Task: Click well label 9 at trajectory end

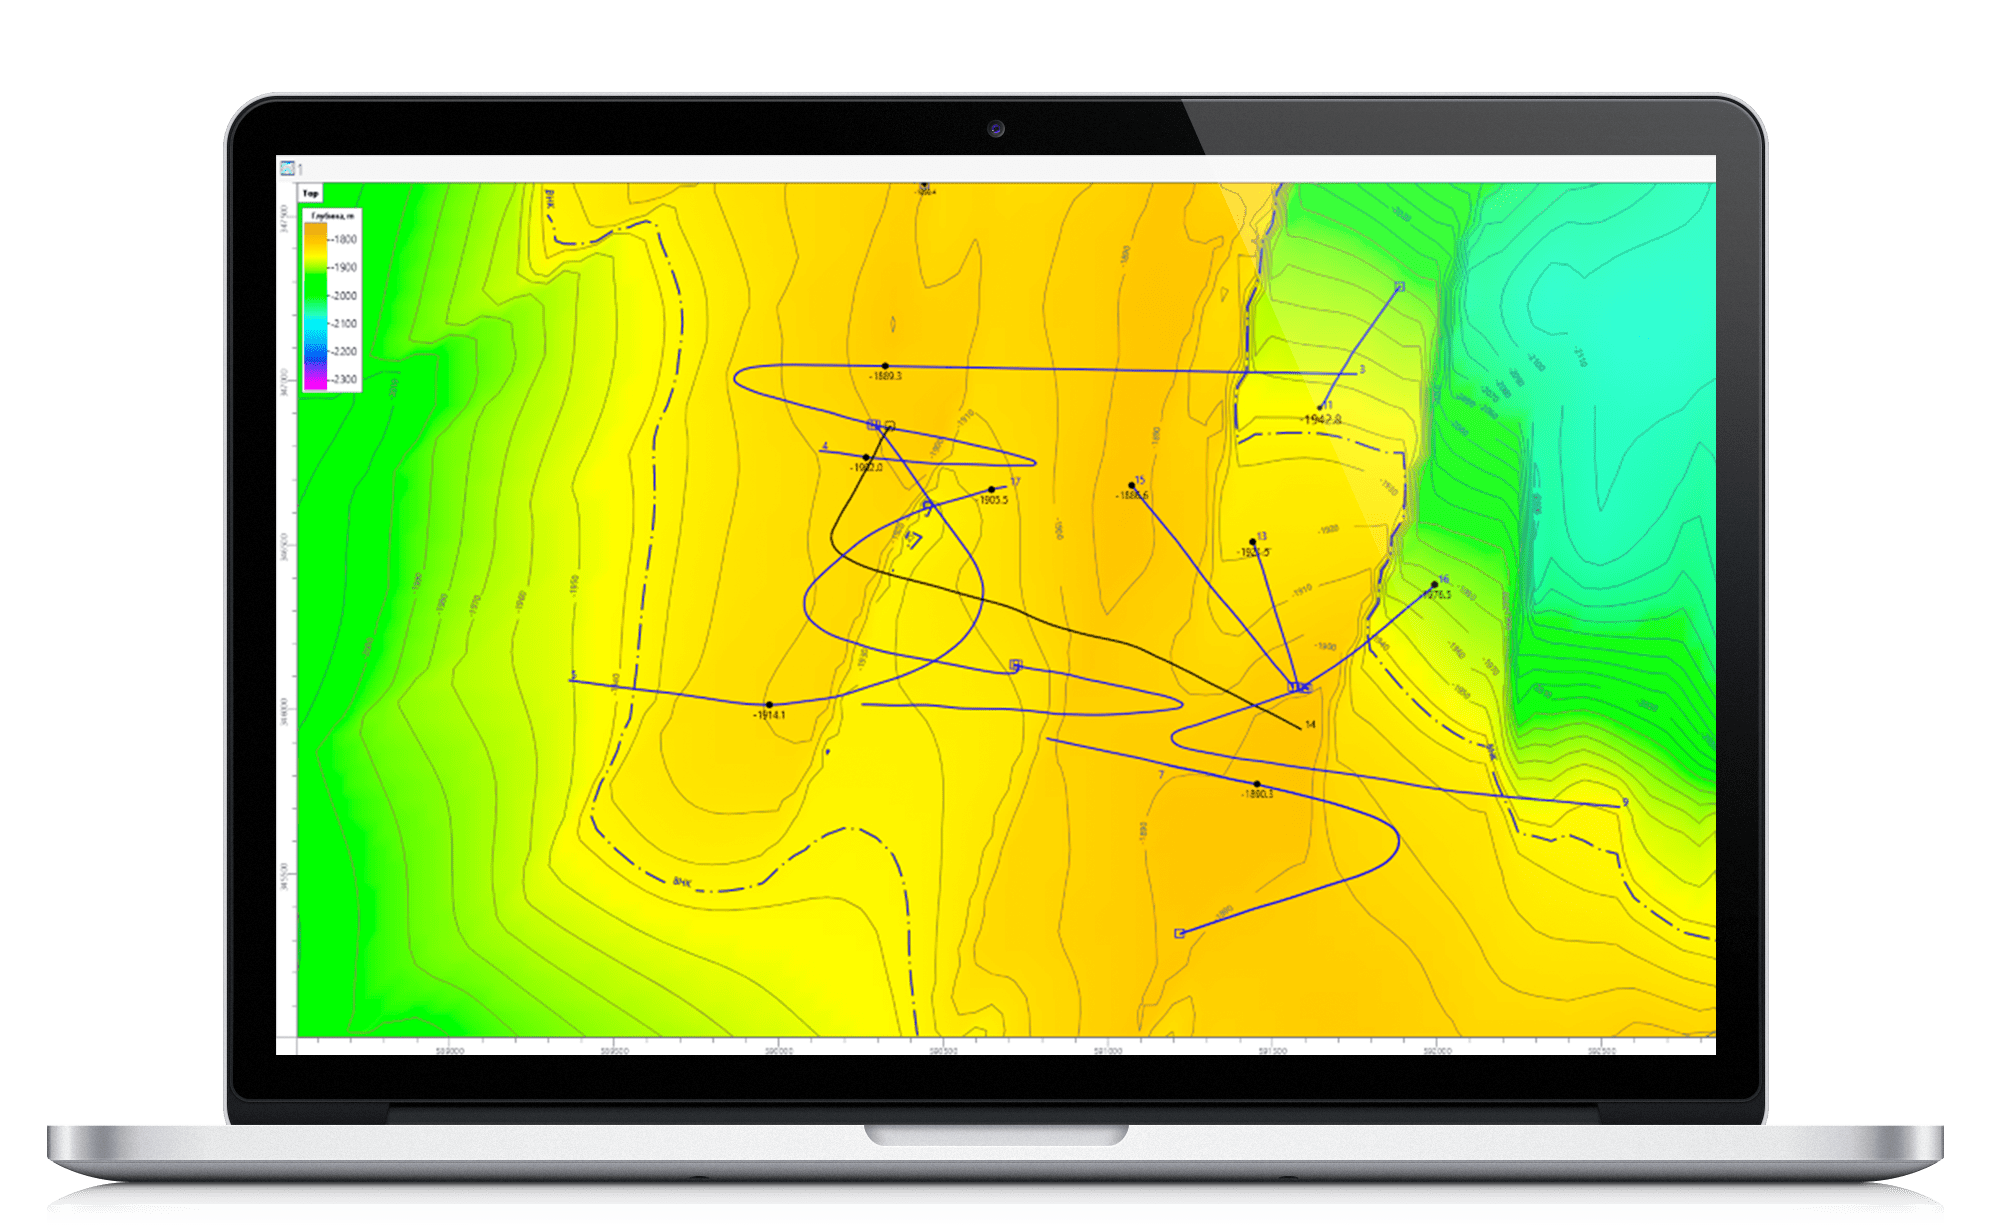Action: 1625,802
